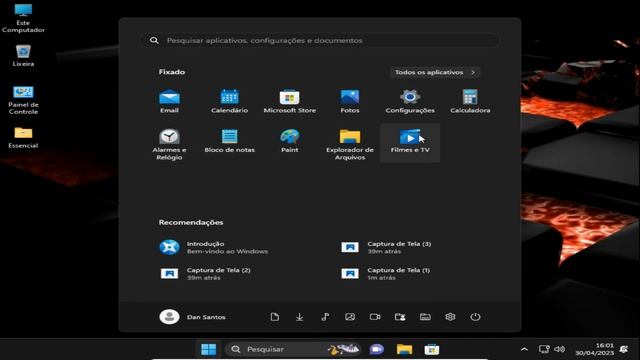
Task: Launch Bloco de notas
Action: (229, 141)
